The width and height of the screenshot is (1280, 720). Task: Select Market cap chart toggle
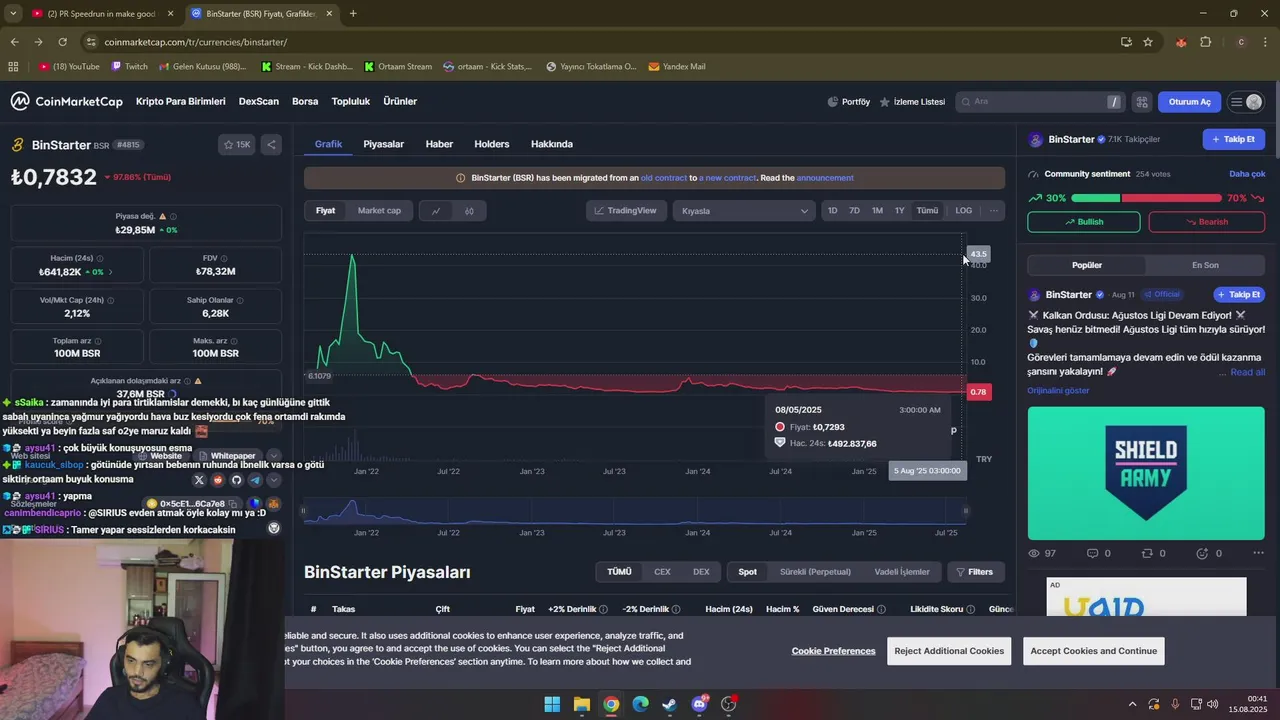click(379, 211)
